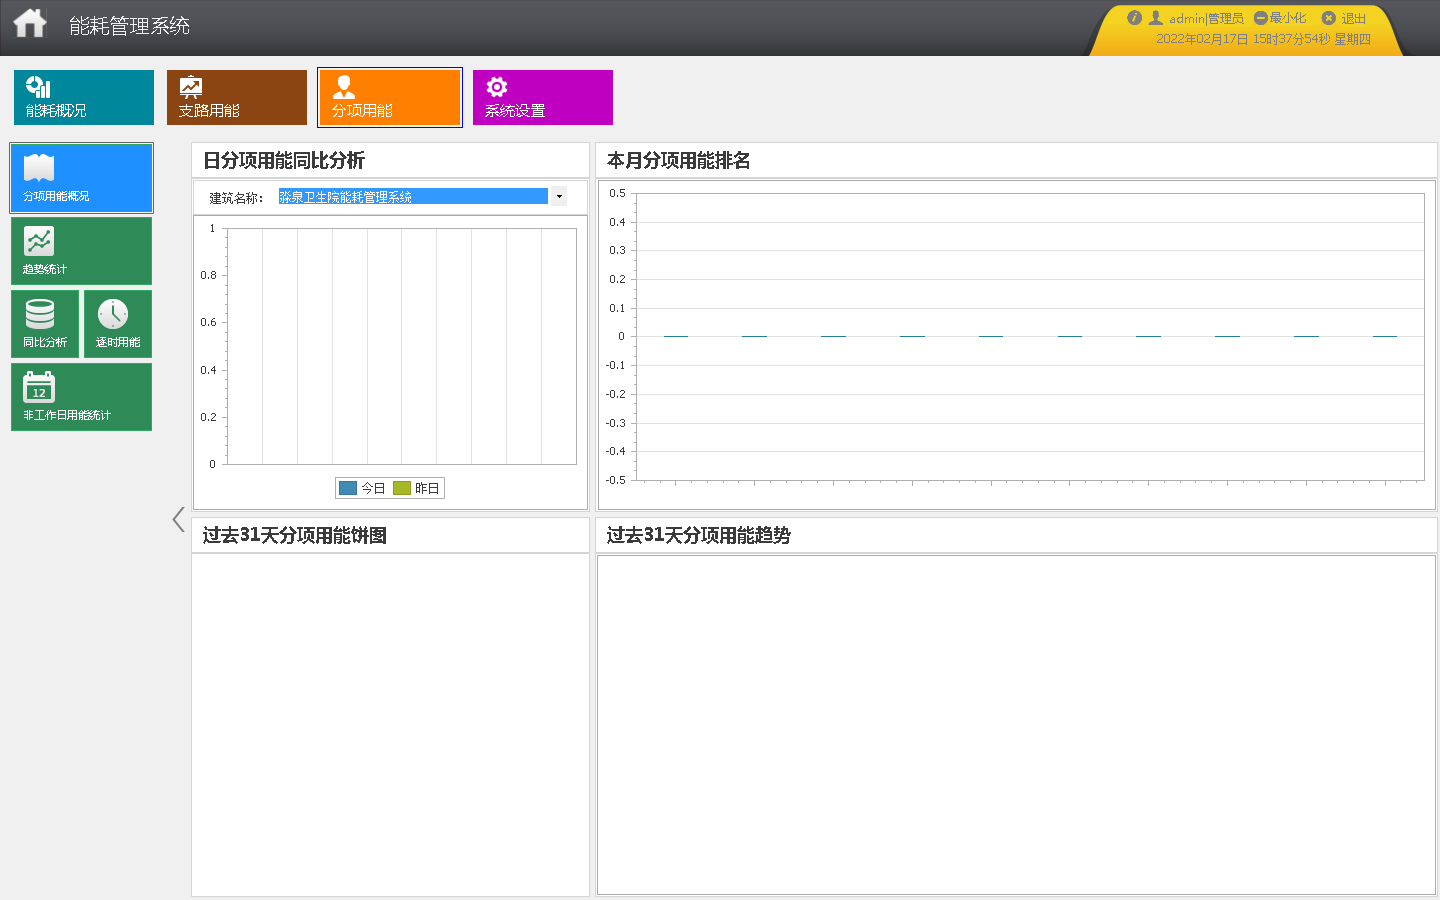Open the 系统设置 tile
1440x900 pixels.
(x=543, y=97)
